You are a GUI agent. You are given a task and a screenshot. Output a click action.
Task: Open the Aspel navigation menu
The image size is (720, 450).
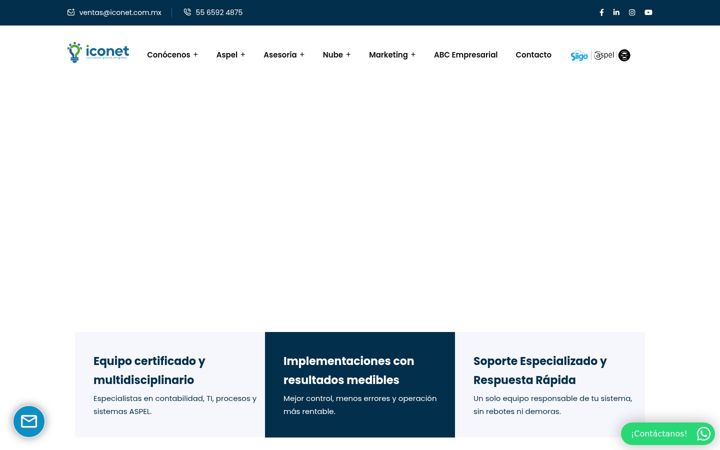pos(227,55)
